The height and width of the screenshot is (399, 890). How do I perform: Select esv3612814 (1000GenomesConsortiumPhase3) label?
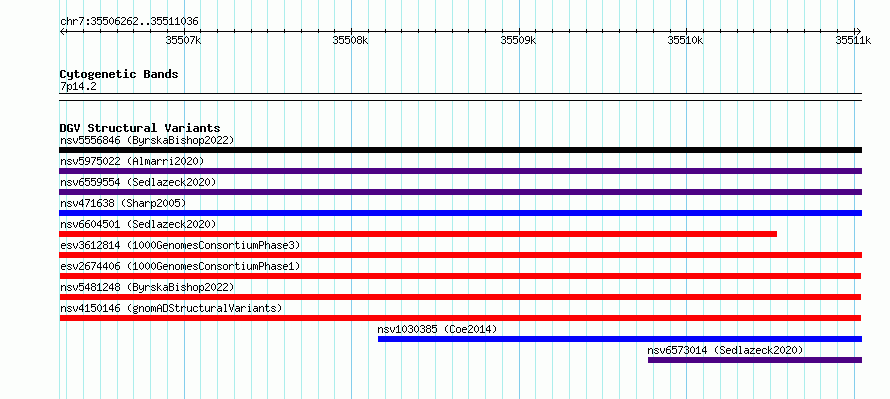(x=180, y=245)
